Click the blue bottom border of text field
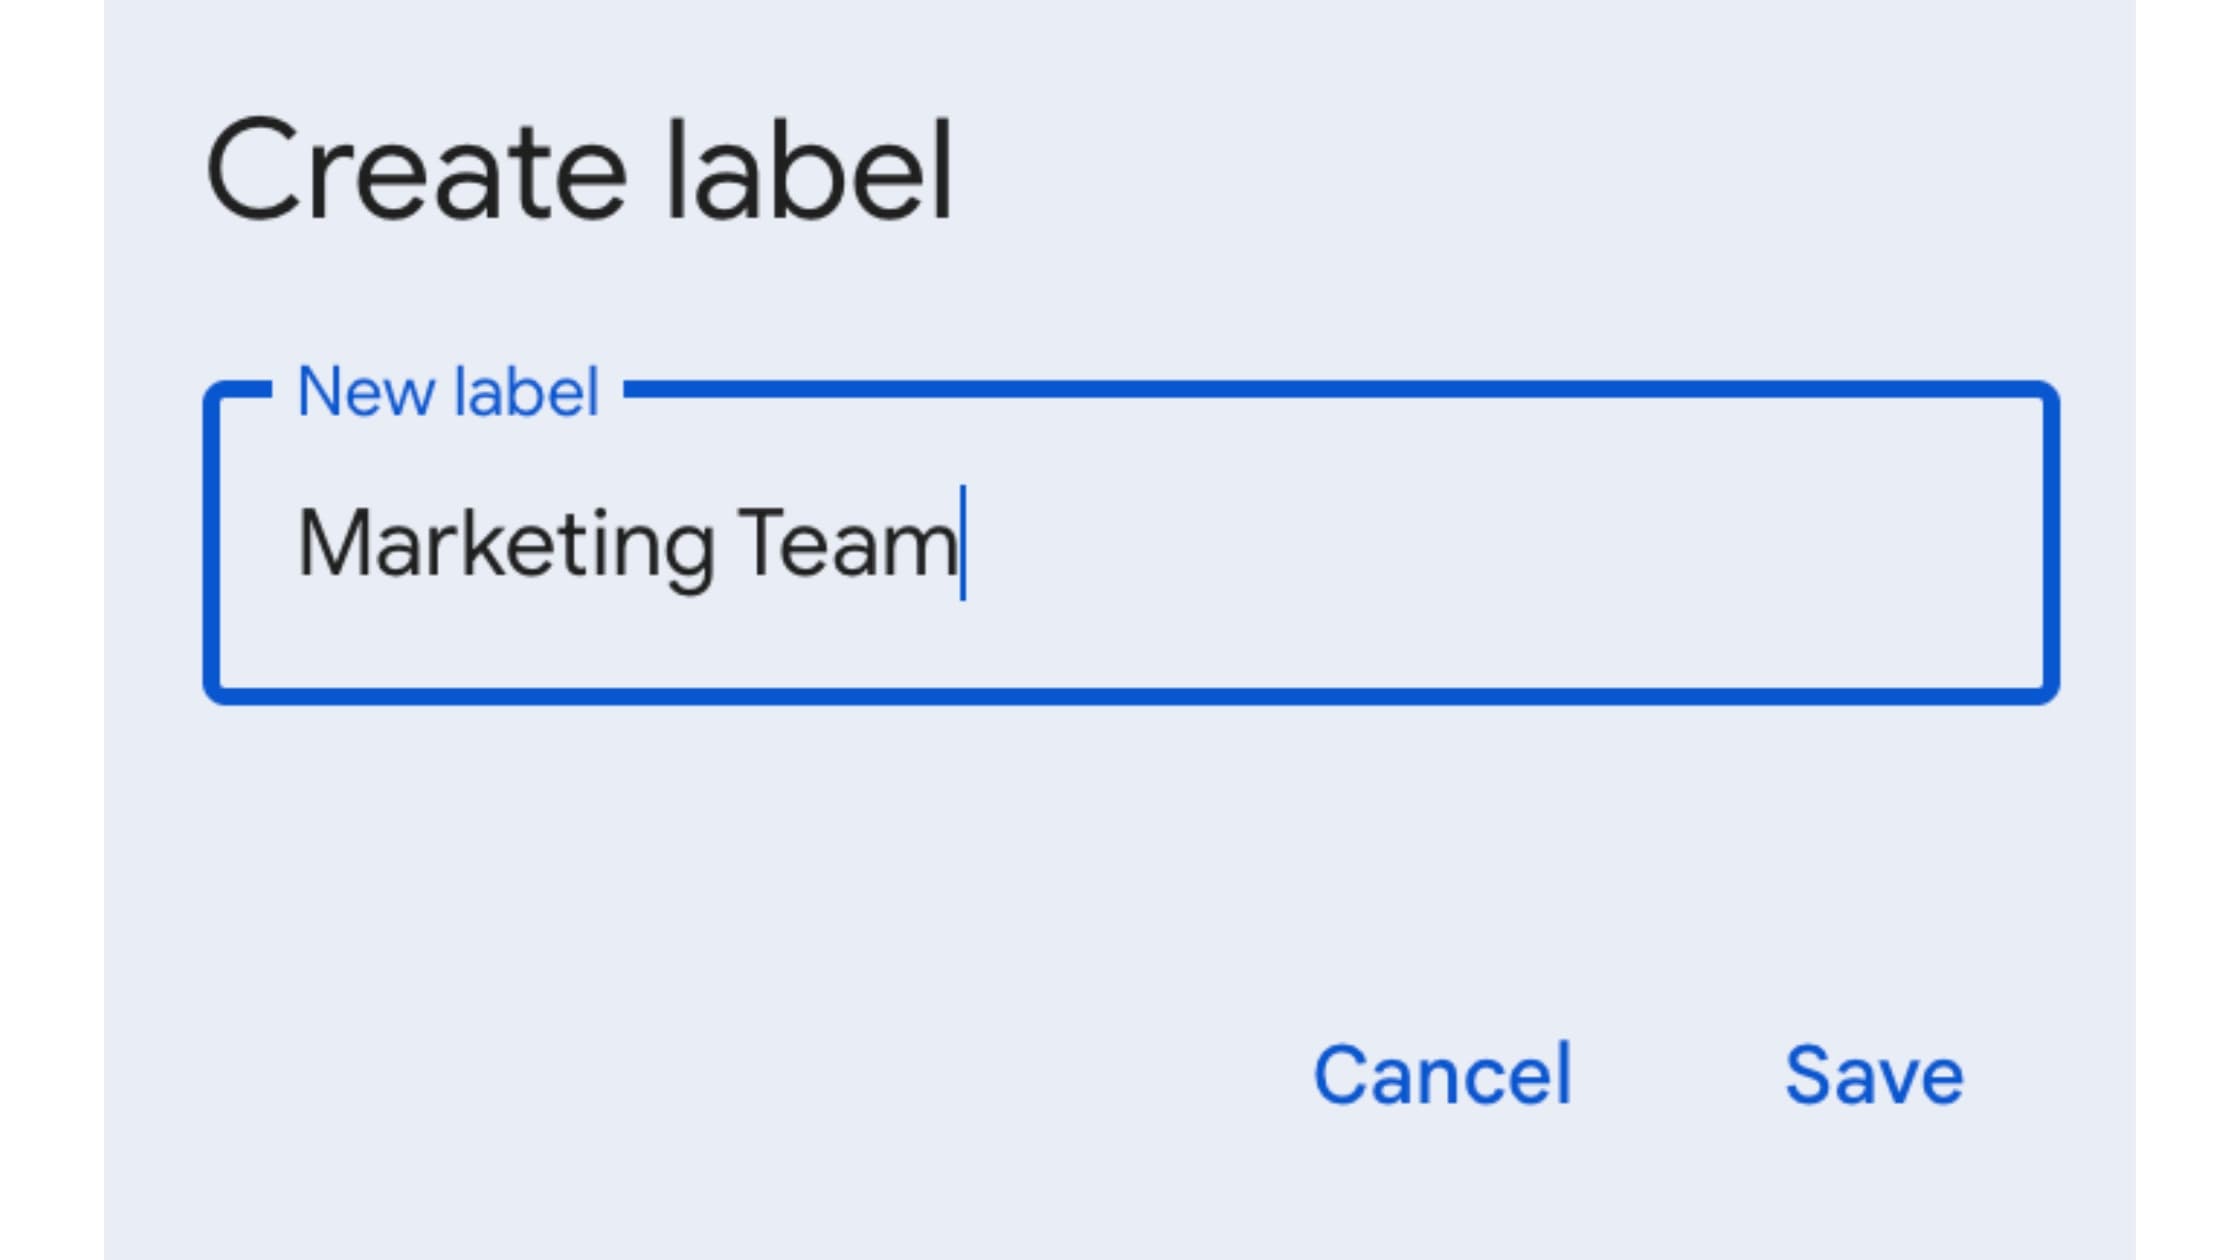 (1130, 695)
